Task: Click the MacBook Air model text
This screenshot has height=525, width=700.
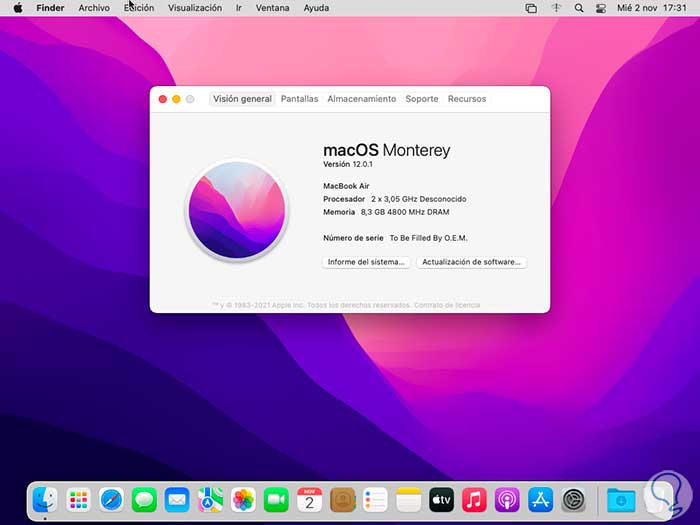Action: click(346, 186)
